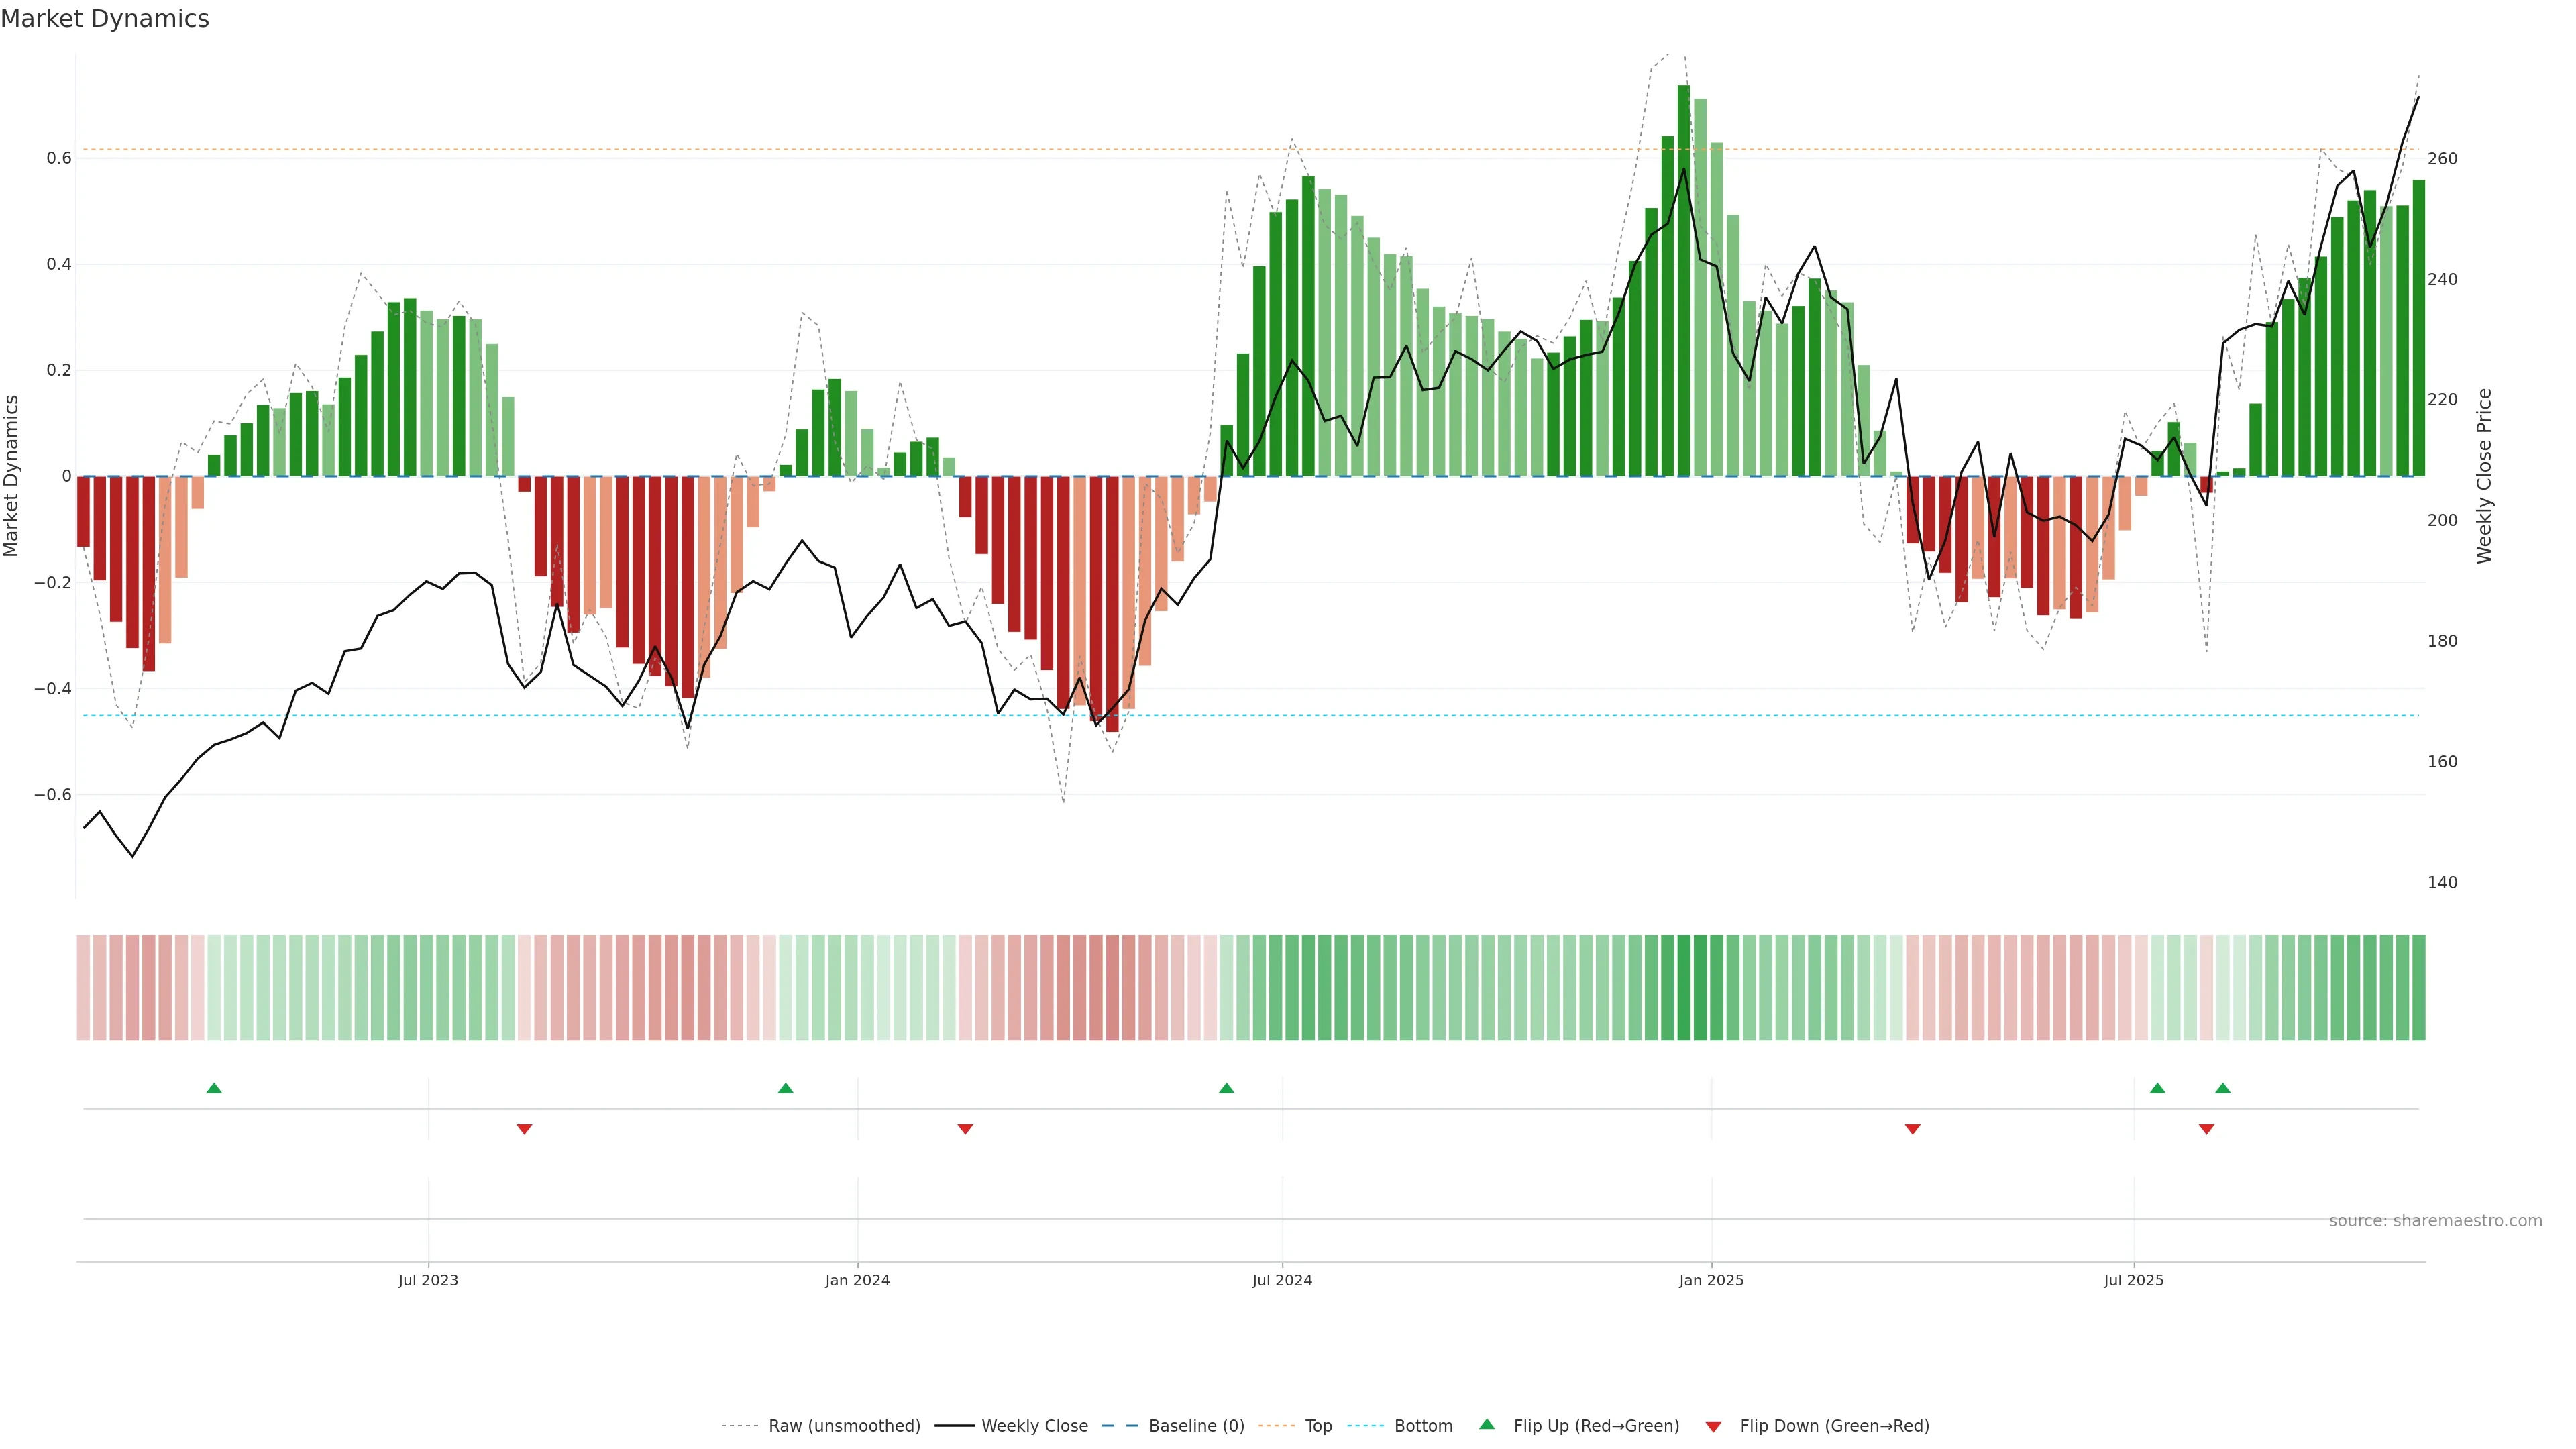
Task: Toggle the Baseline (0) legend entry
Action: 1196,1426
